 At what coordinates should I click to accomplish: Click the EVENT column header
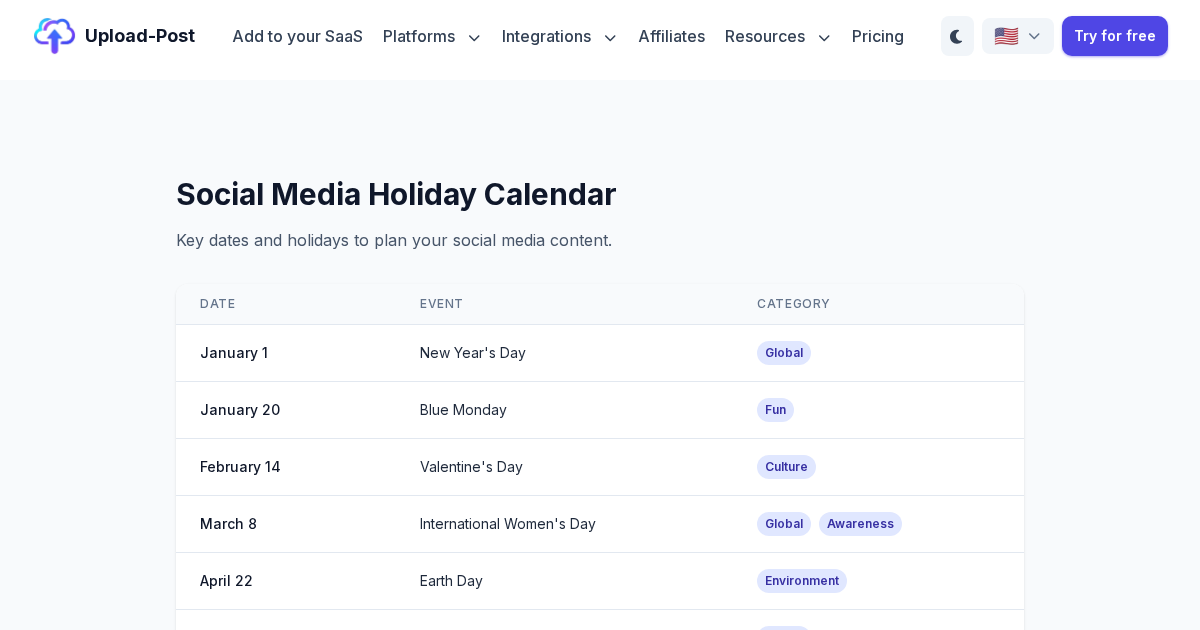pyautogui.click(x=441, y=304)
